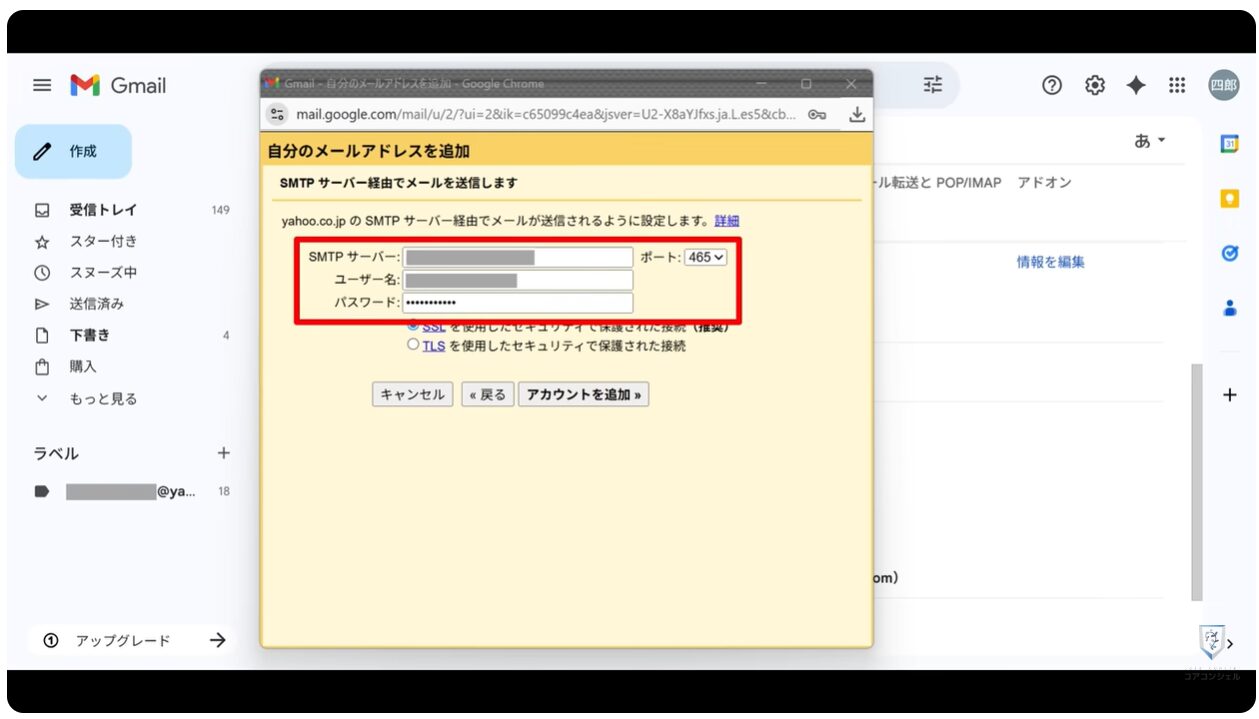Expand もっと見る in the left sidebar
The height and width of the screenshot is (719, 1259).
click(x=102, y=398)
